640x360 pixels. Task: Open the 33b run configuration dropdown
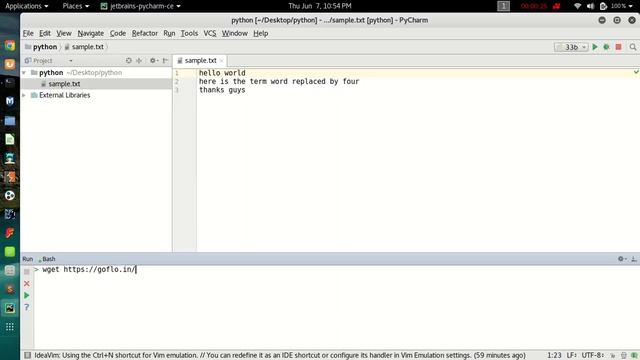(x=571, y=47)
